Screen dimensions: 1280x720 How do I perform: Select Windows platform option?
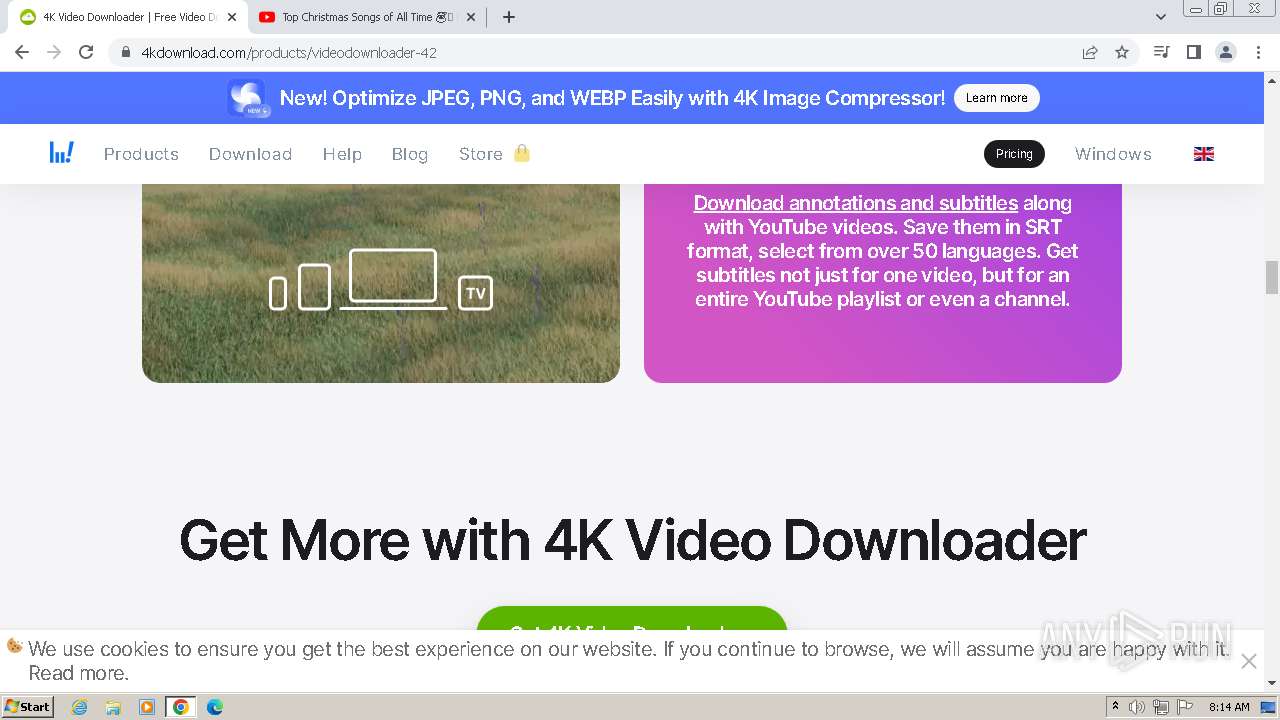pyautogui.click(x=1113, y=154)
